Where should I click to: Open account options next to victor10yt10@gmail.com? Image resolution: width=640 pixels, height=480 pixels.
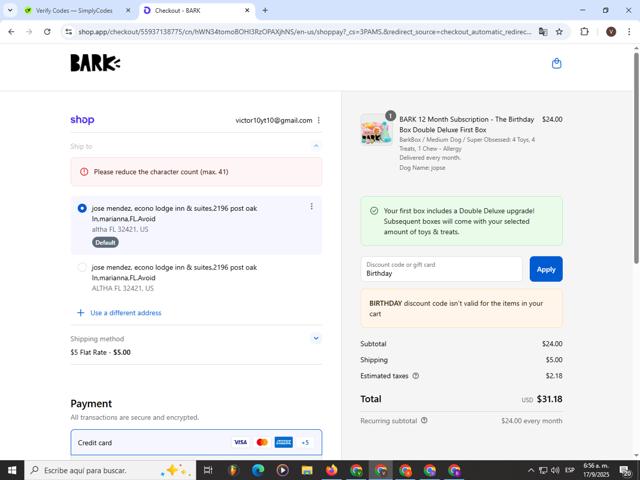[319, 120]
